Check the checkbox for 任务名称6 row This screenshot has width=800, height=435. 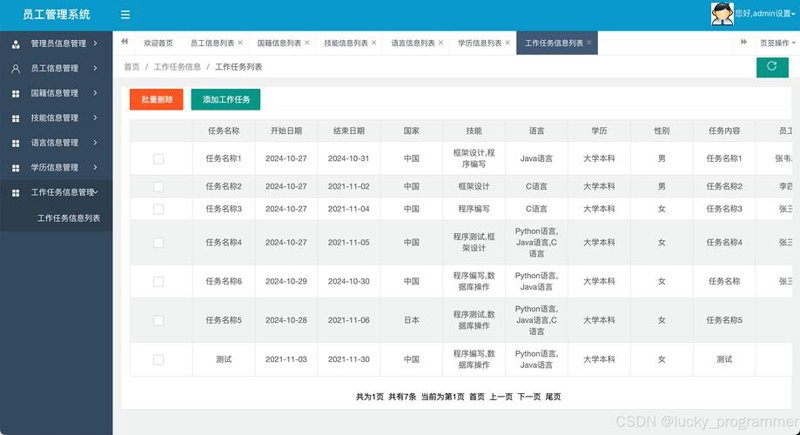pyautogui.click(x=159, y=282)
